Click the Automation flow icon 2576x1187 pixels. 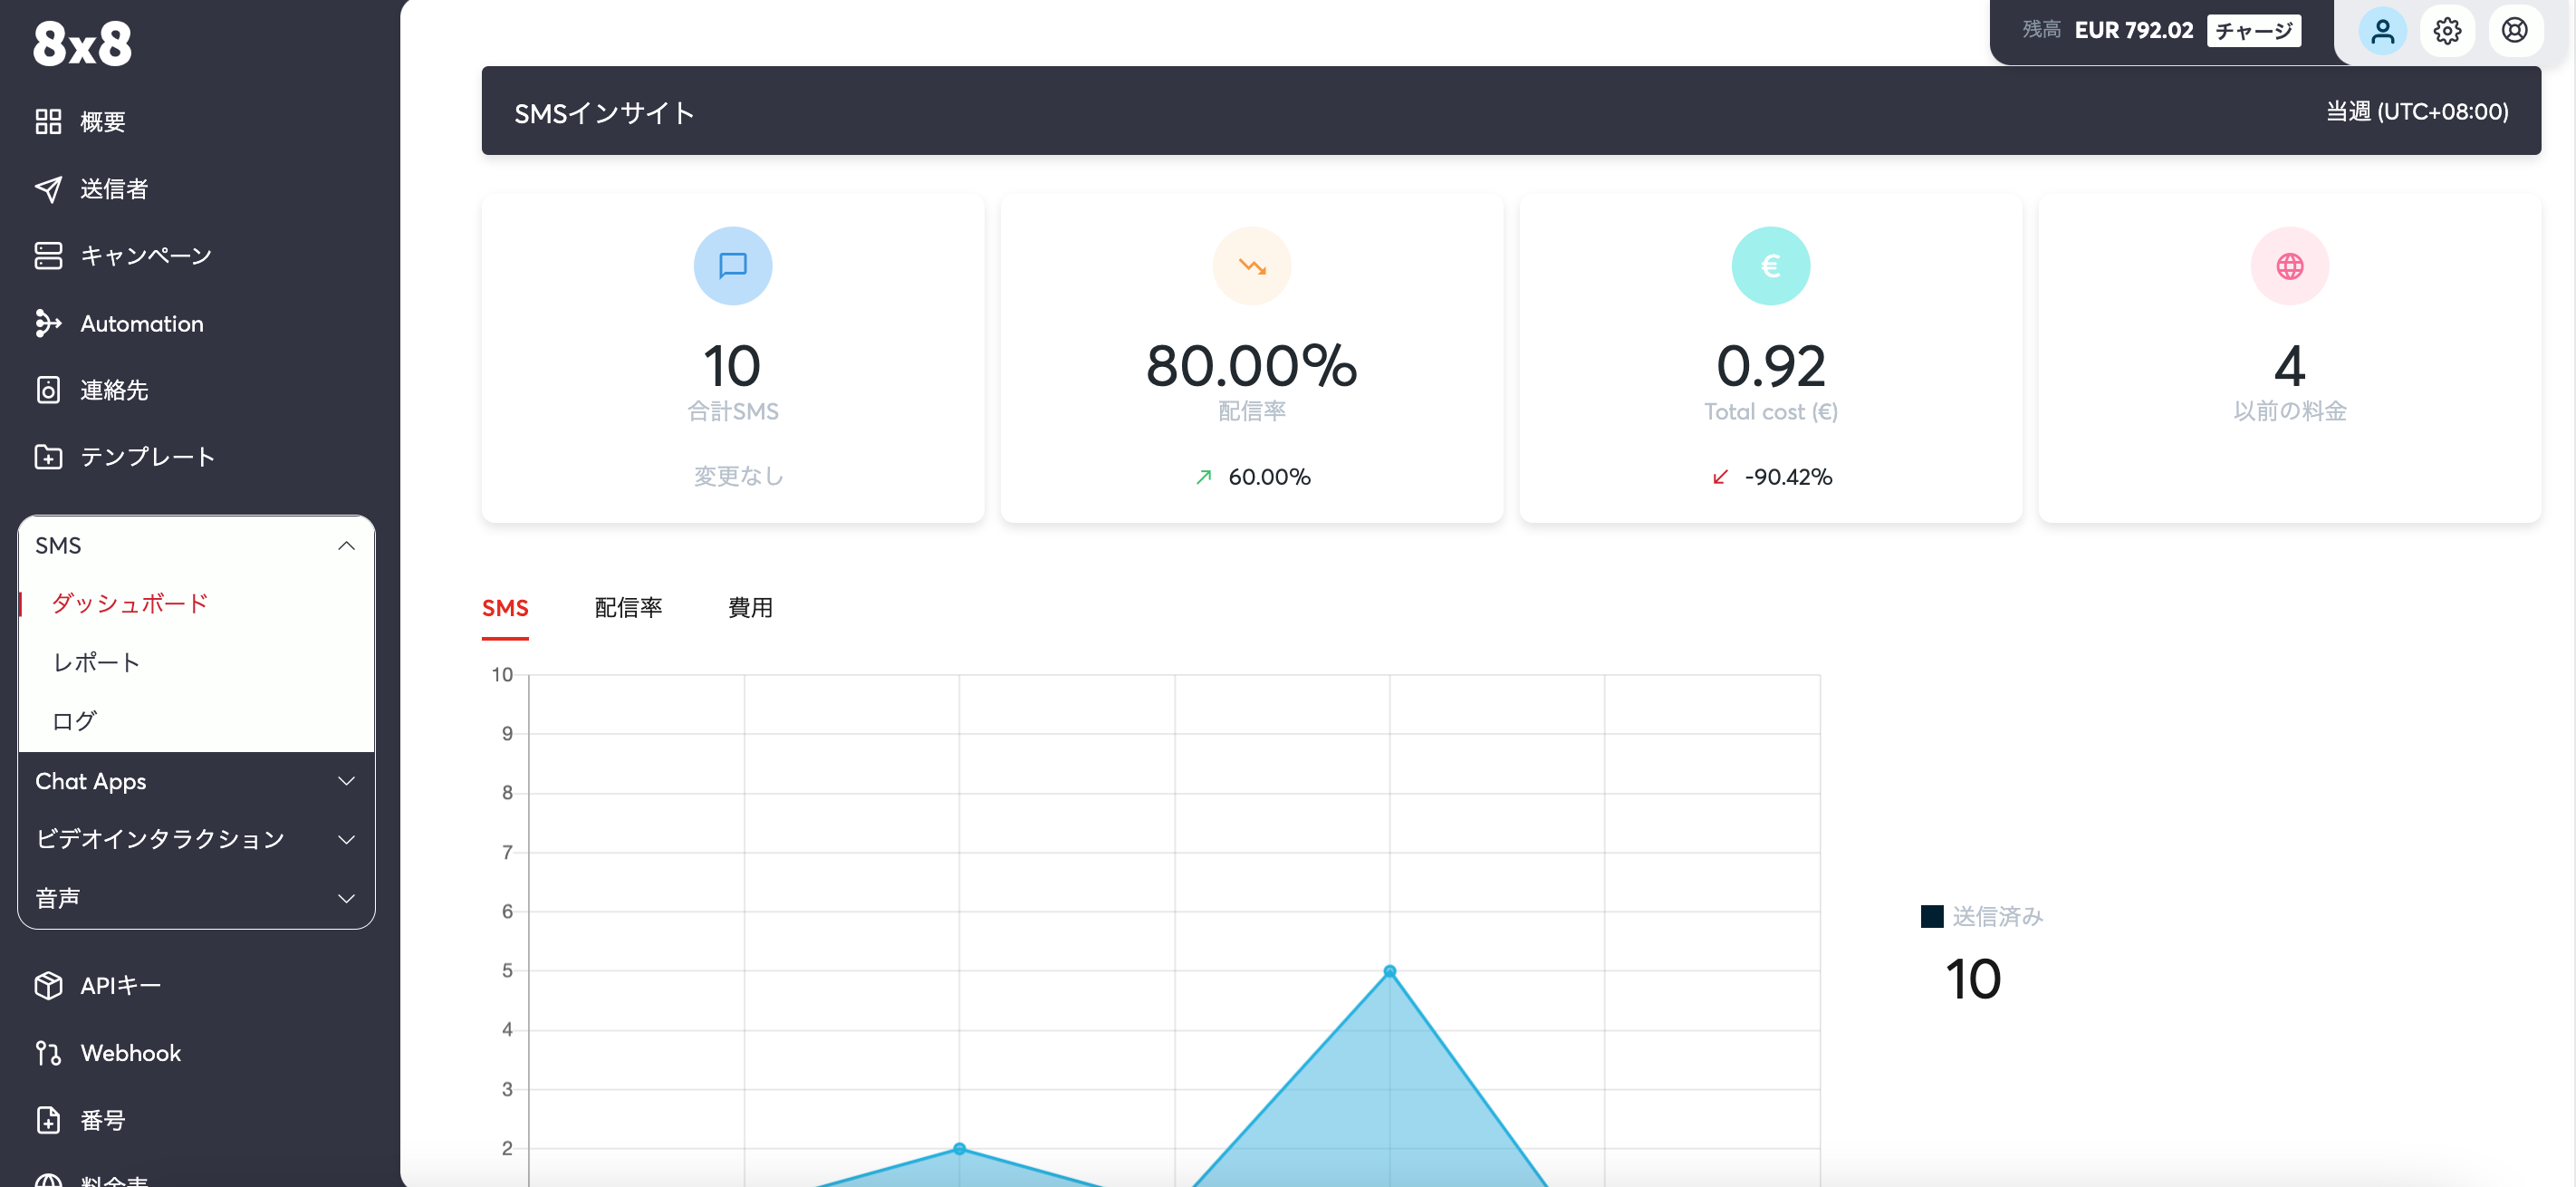48,323
